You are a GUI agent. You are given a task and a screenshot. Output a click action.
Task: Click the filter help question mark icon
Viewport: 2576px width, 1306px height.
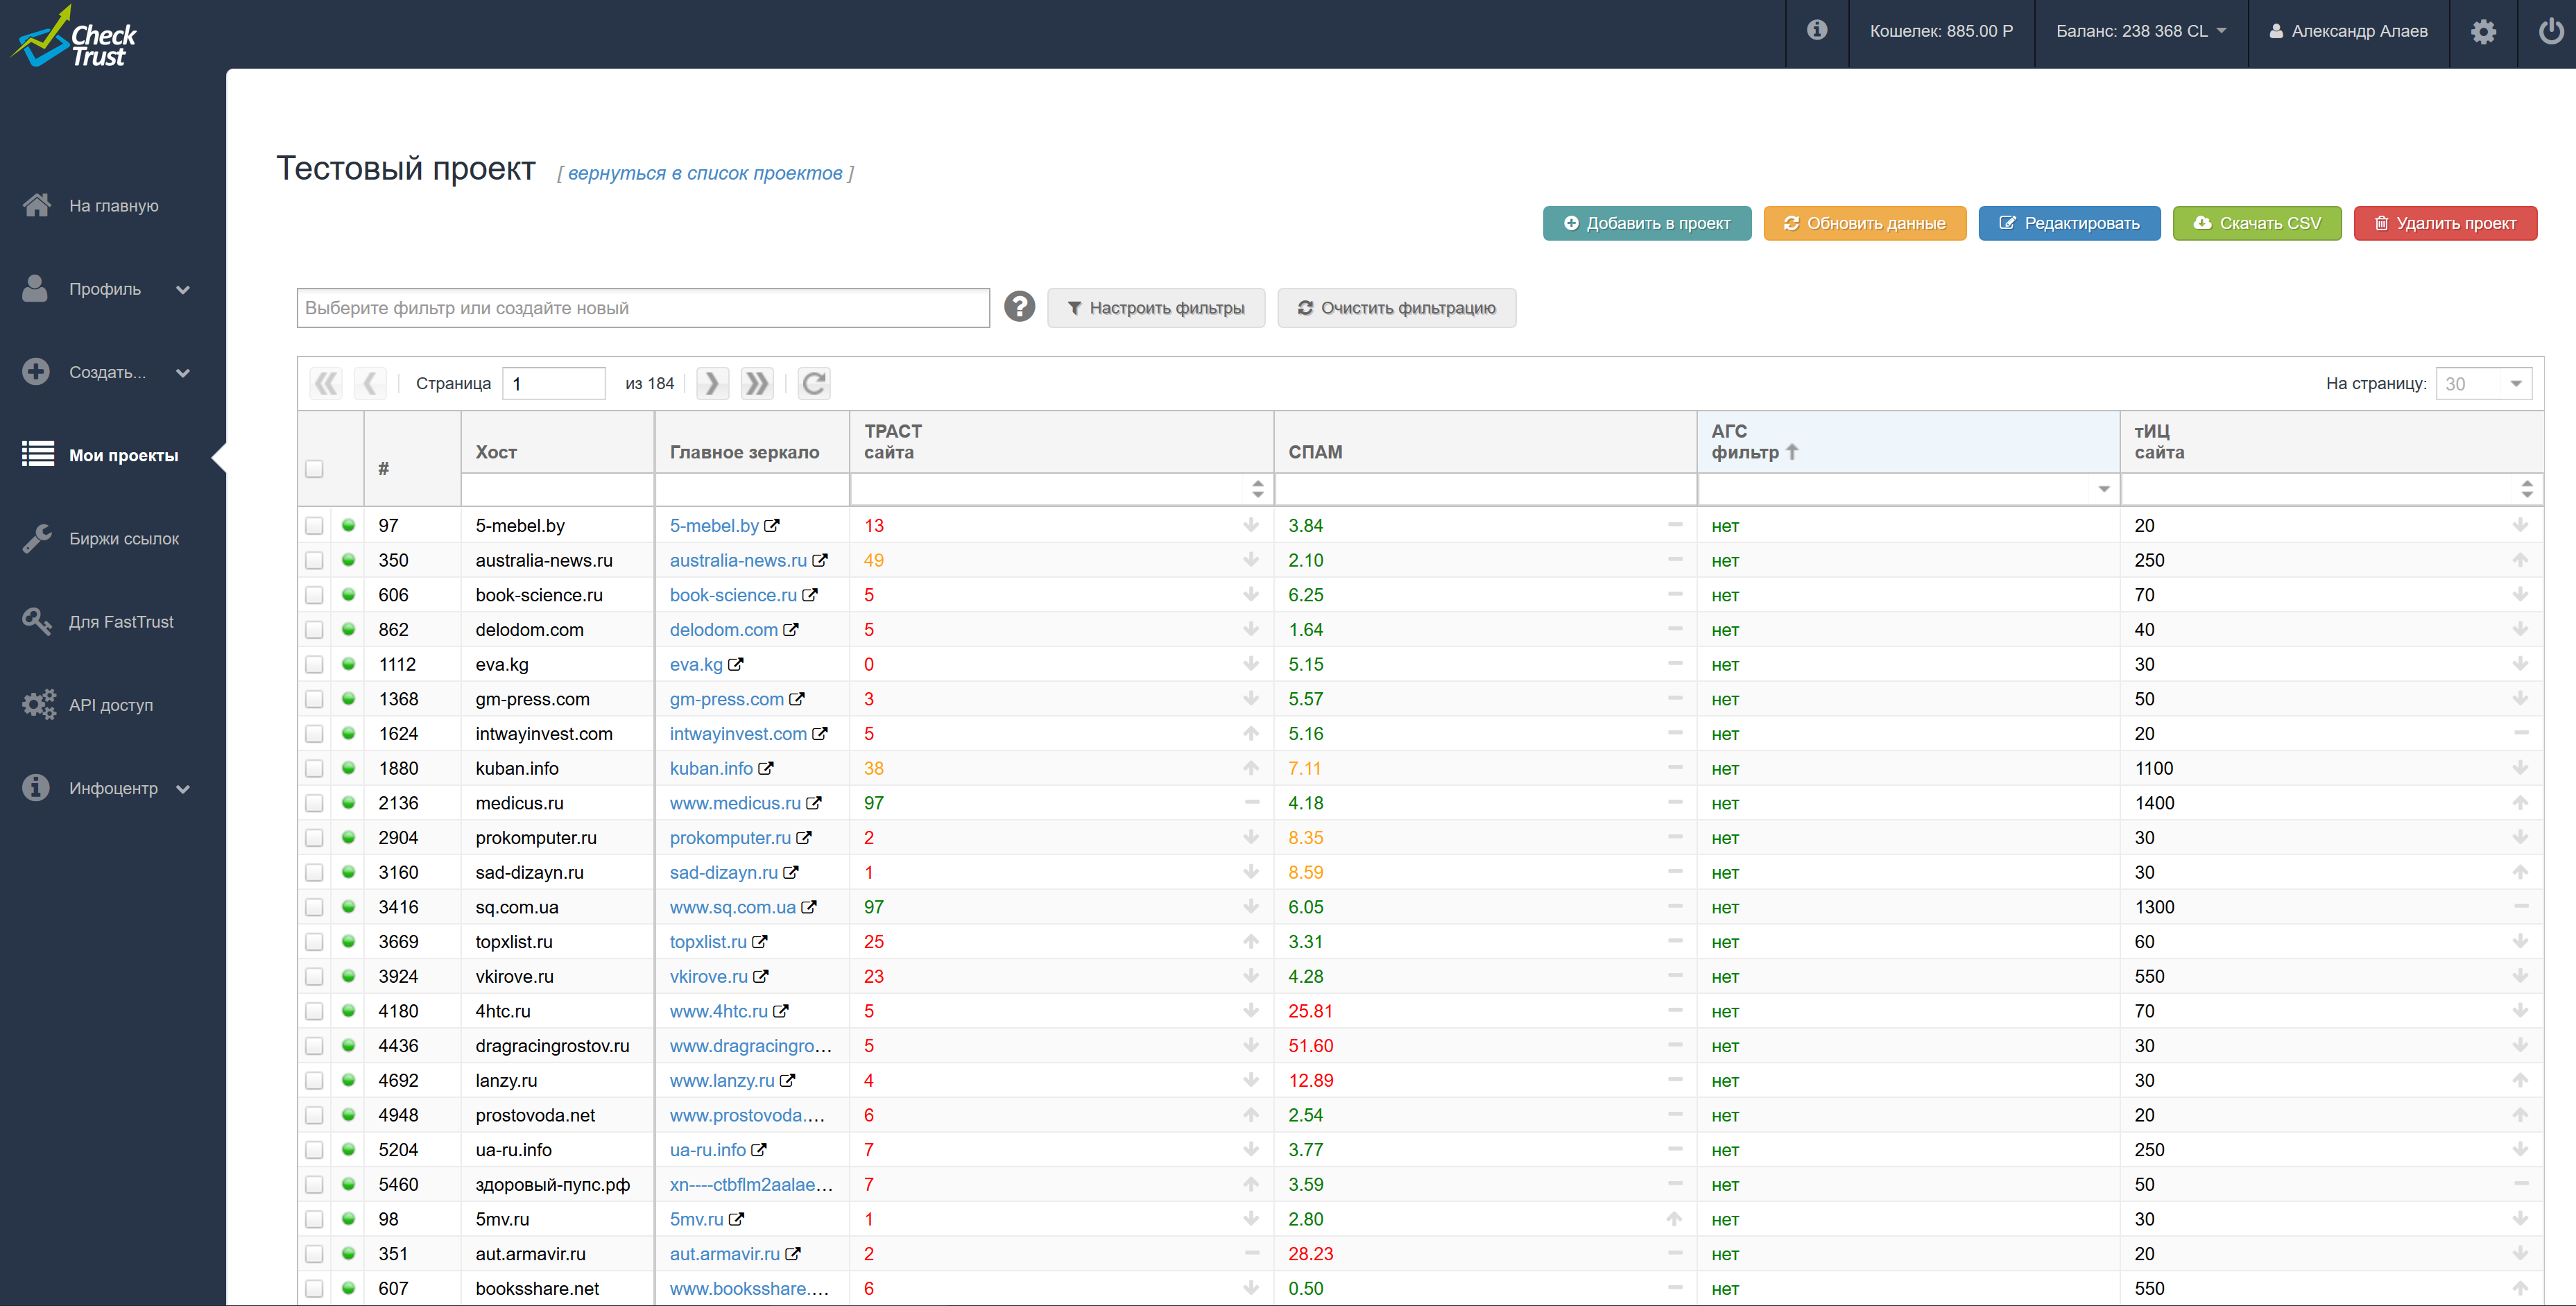coord(1019,307)
